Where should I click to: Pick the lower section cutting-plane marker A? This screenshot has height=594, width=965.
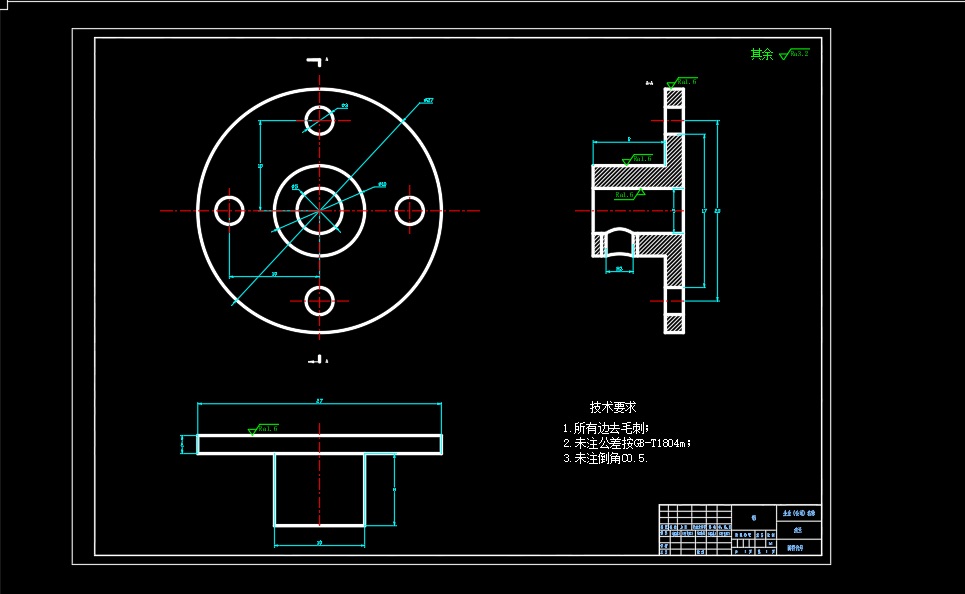pos(318,360)
